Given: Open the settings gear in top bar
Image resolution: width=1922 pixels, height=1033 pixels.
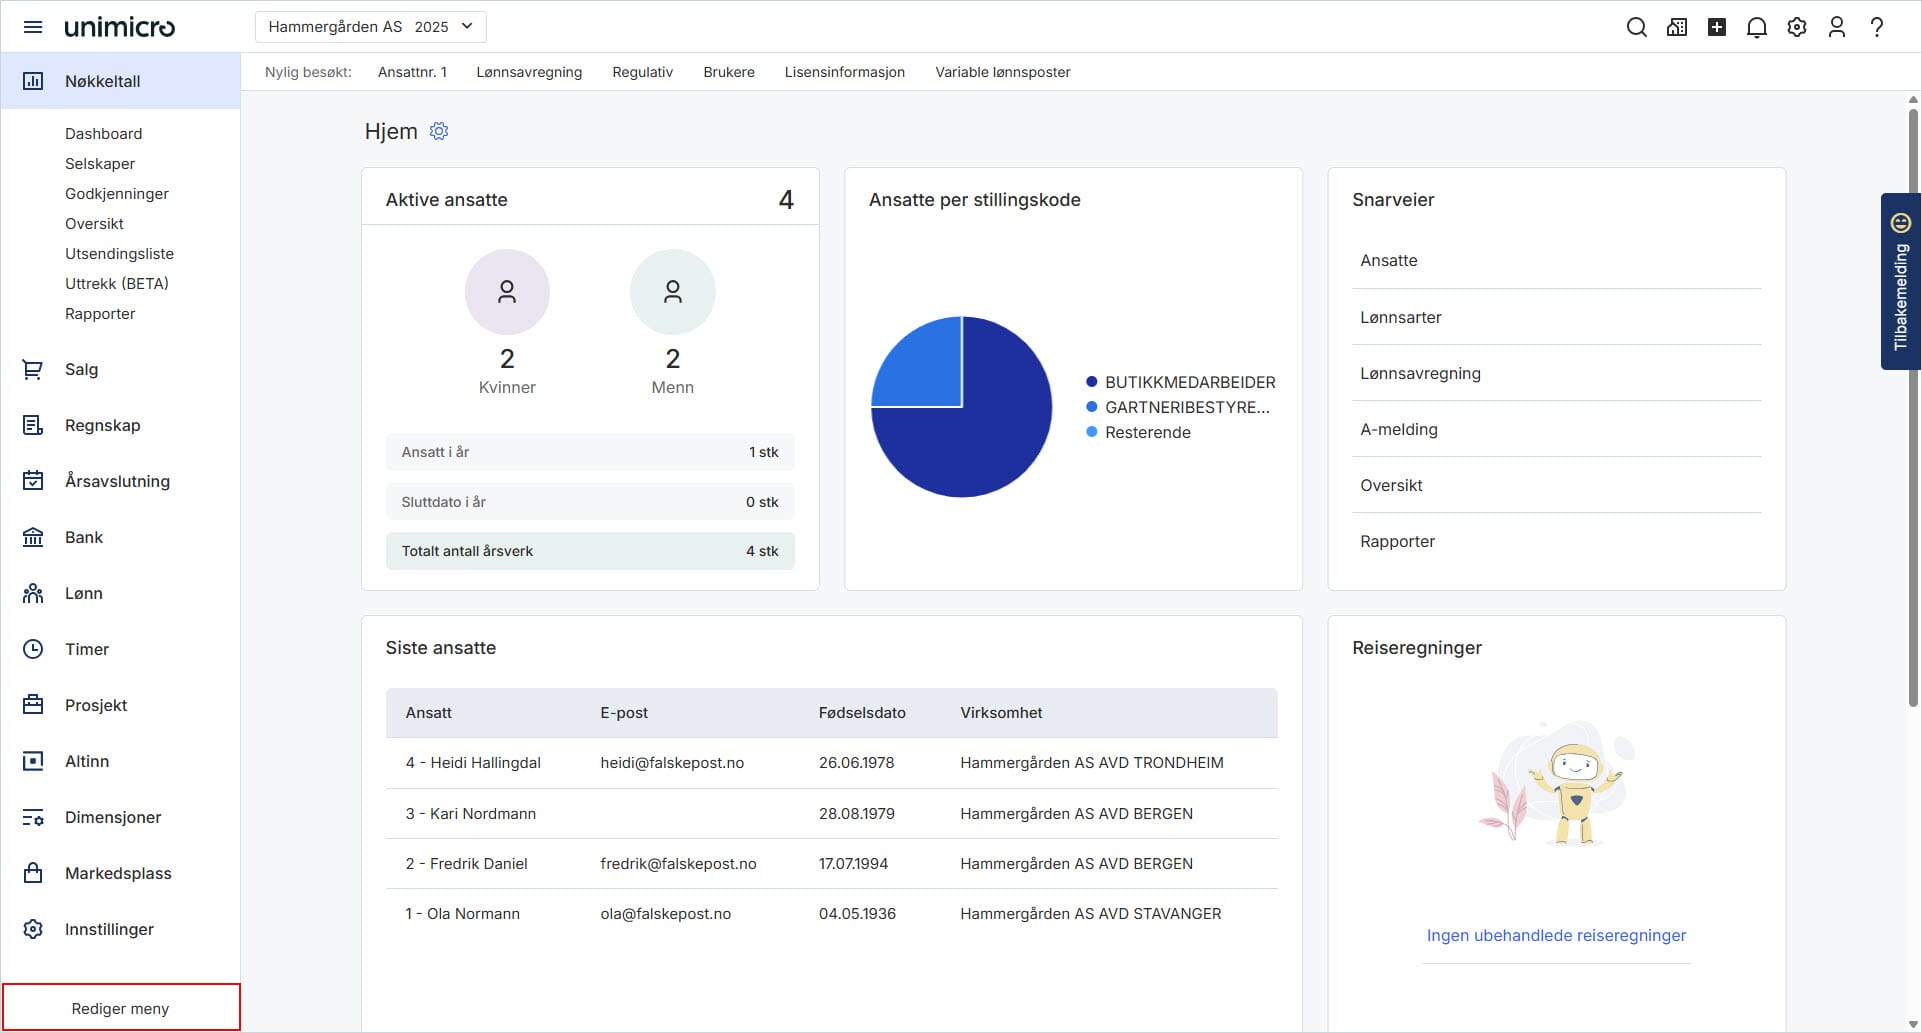Looking at the screenshot, I should coord(1797,27).
